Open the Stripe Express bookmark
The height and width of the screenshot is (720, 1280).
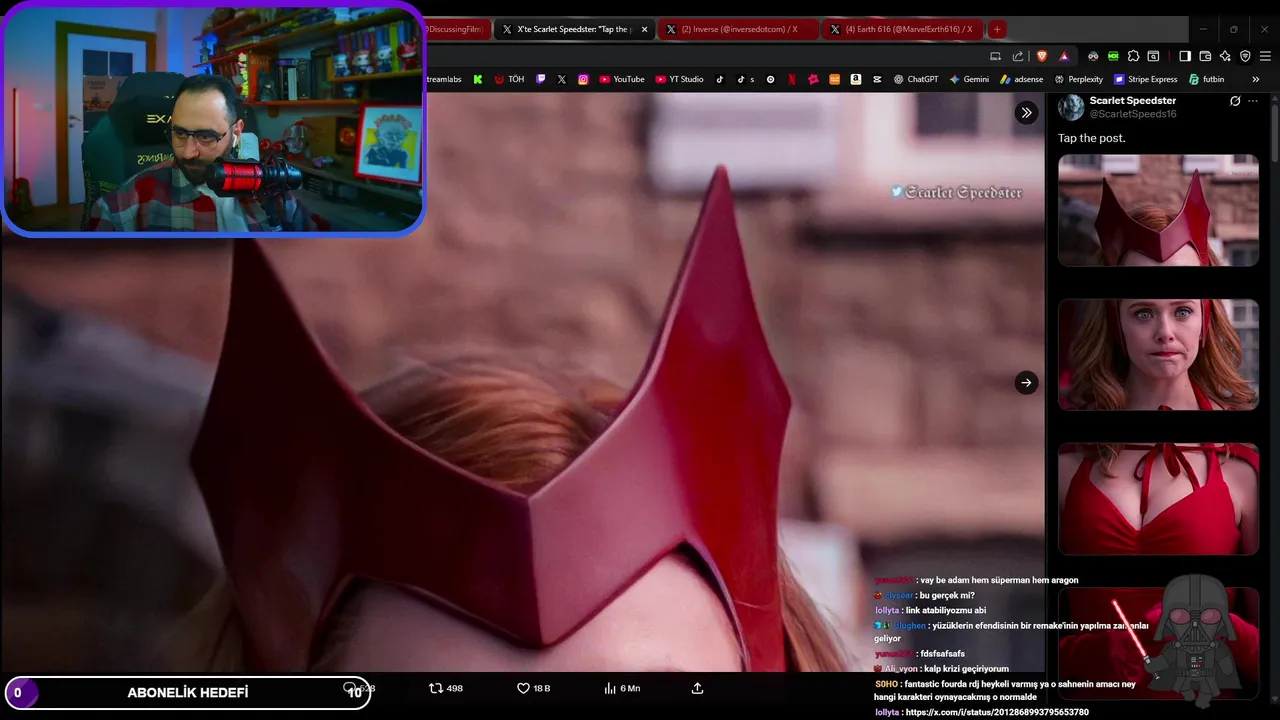[1146, 79]
